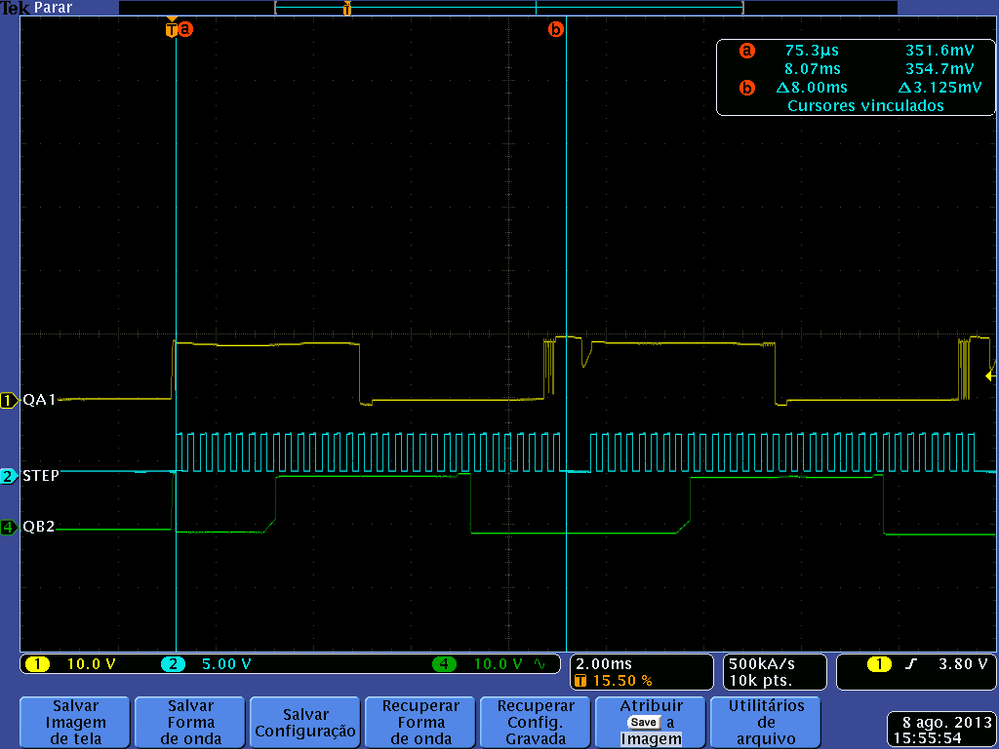
Task: Click the 2.00ms timebase readout
Action: click(x=604, y=664)
